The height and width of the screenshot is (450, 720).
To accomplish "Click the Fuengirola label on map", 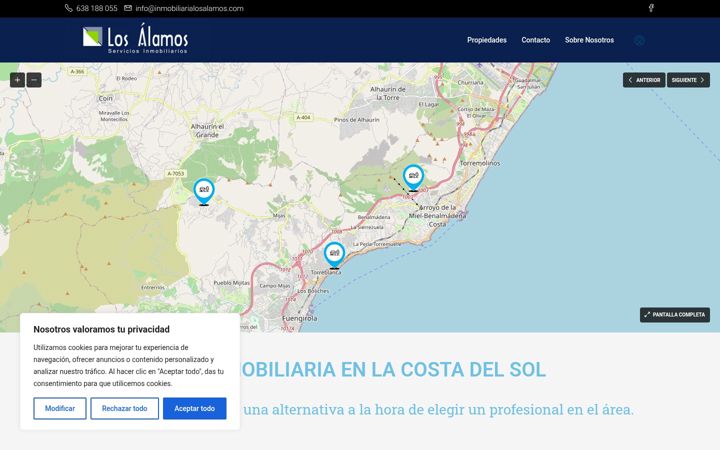I will pos(299,318).
